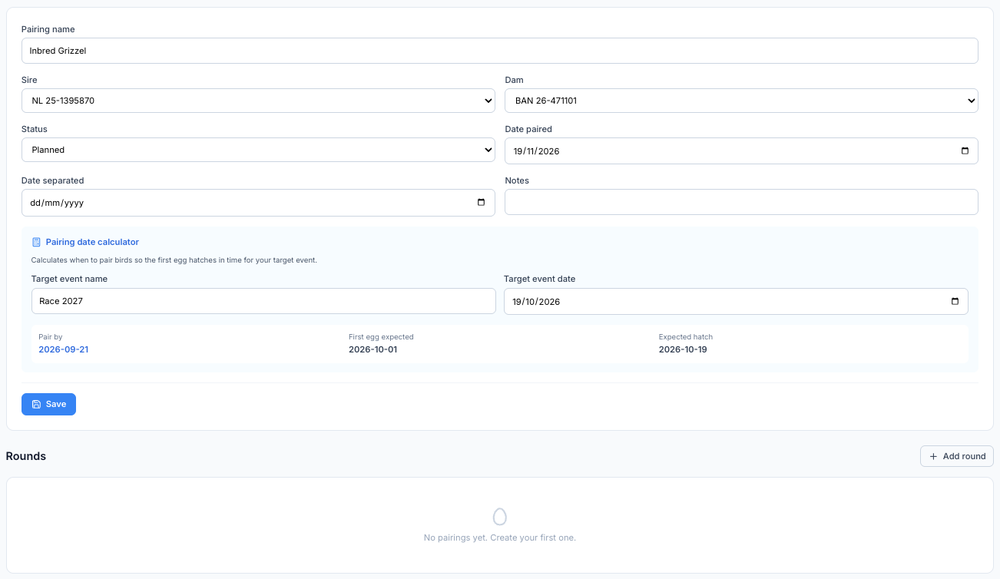Select the Date paired field value 19/11/2026
This screenshot has width=1000, height=579.
coord(536,151)
